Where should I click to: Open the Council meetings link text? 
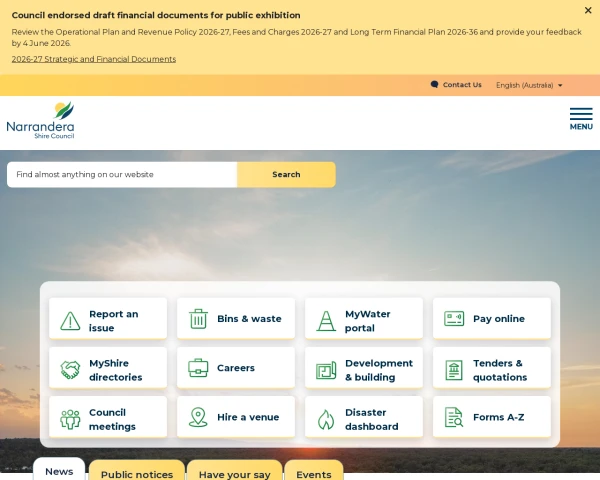(x=112, y=420)
